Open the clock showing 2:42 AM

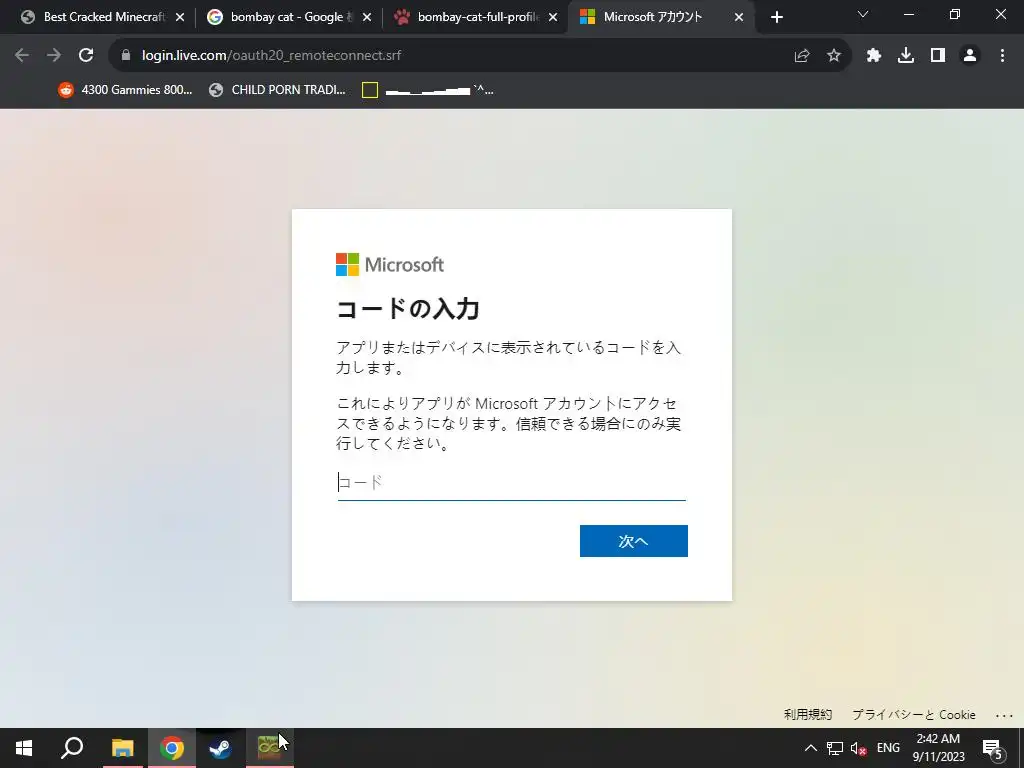(938, 748)
